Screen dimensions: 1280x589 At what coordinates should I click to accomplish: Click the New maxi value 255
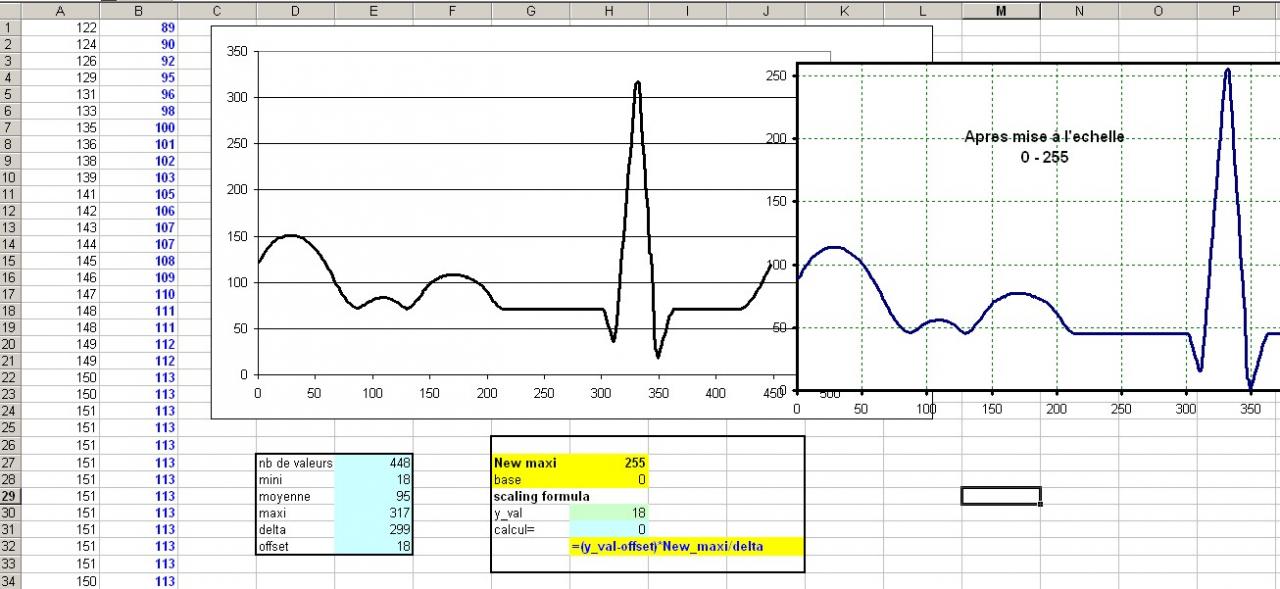pyautogui.click(x=608, y=463)
